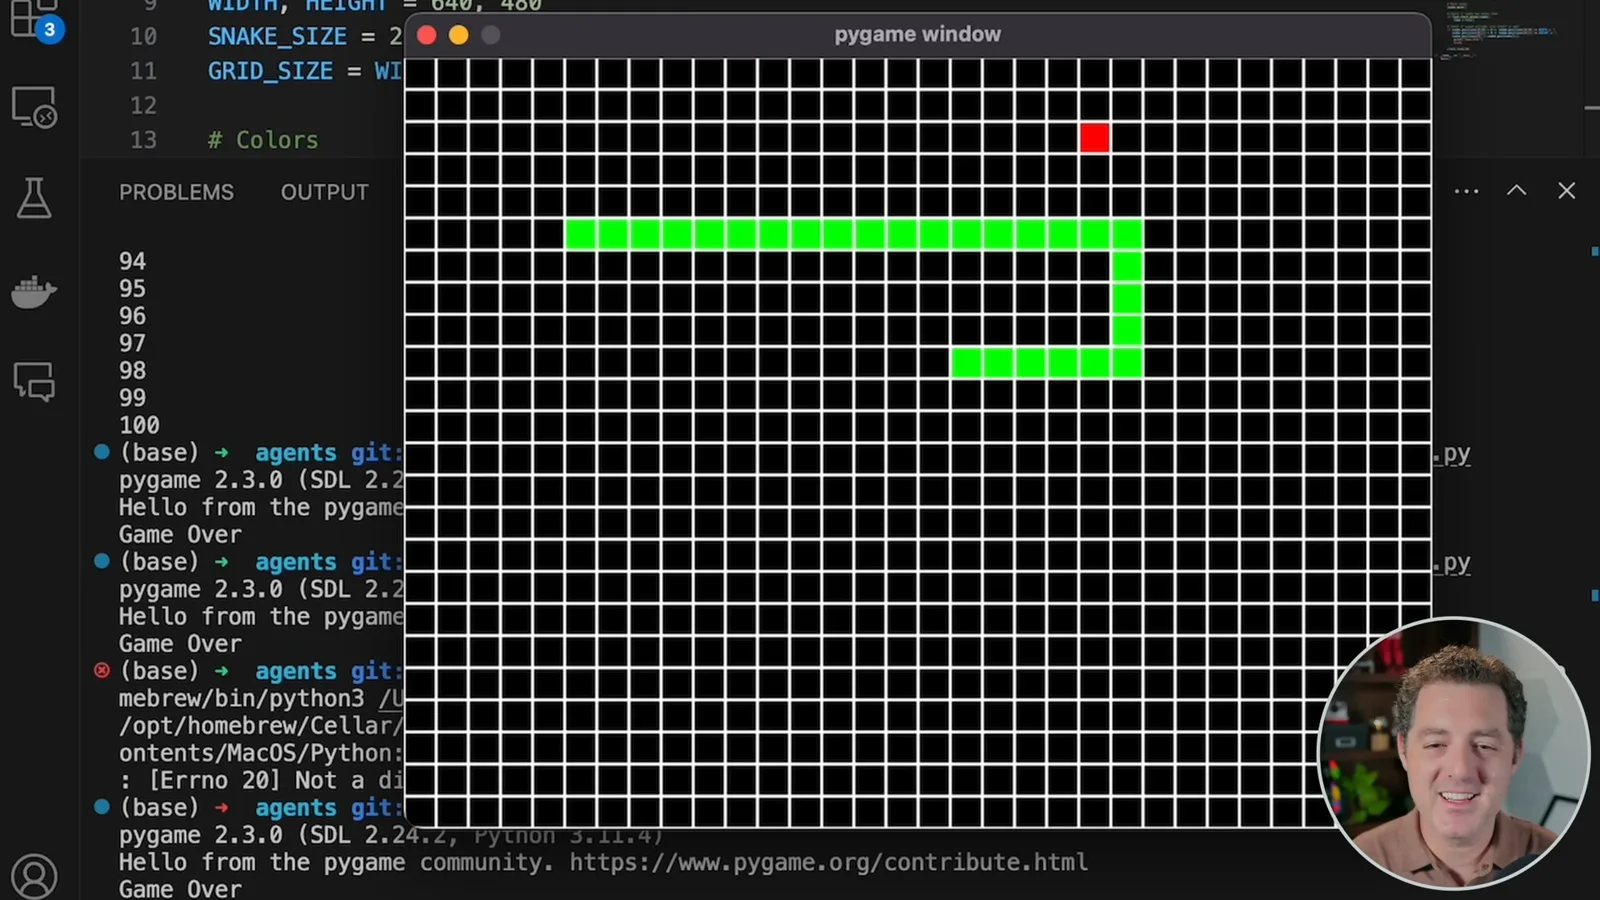This screenshot has height=900, width=1600.
Task: Click the '/opt/homebrew/Cellar/' terminal line
Action: pos(261,725)
